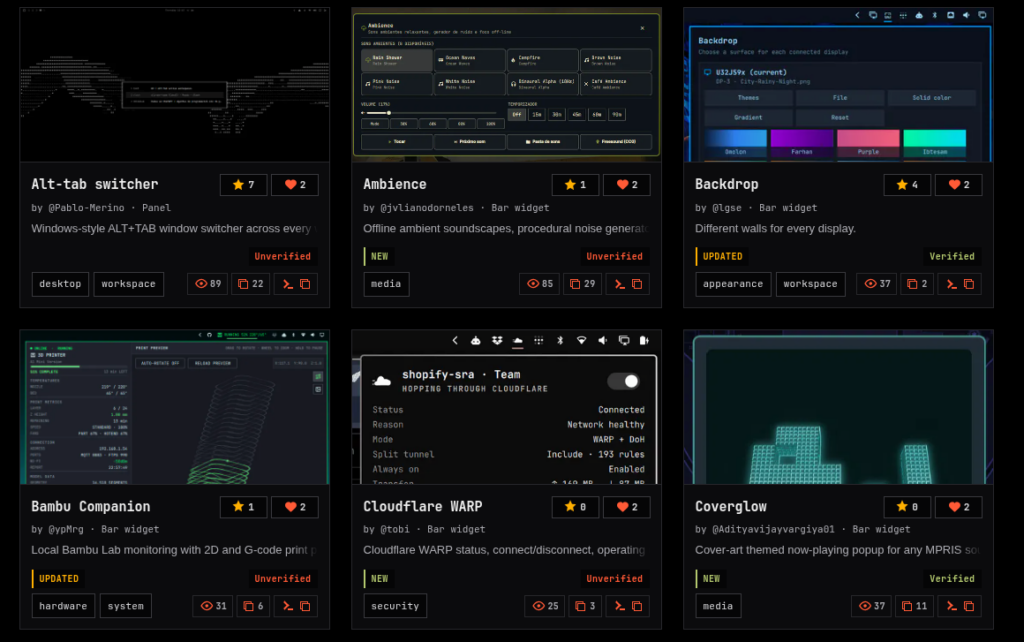This screenshot has width=1024, height=642.
Task: Filter by the appearance tag
Action: click(733, 284)
